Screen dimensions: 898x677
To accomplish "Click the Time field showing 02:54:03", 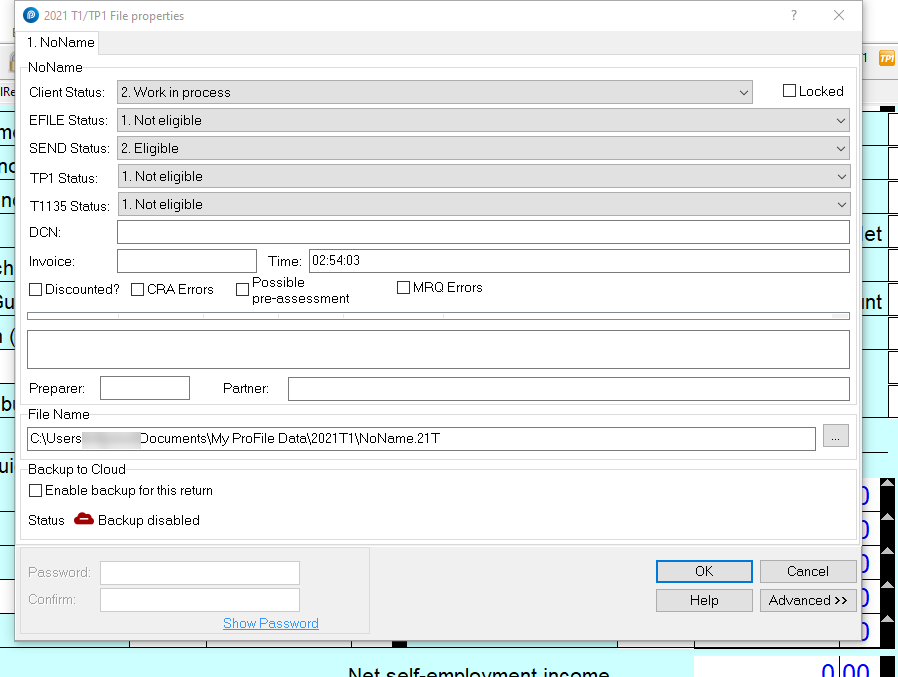I will (x=579, y=261).
